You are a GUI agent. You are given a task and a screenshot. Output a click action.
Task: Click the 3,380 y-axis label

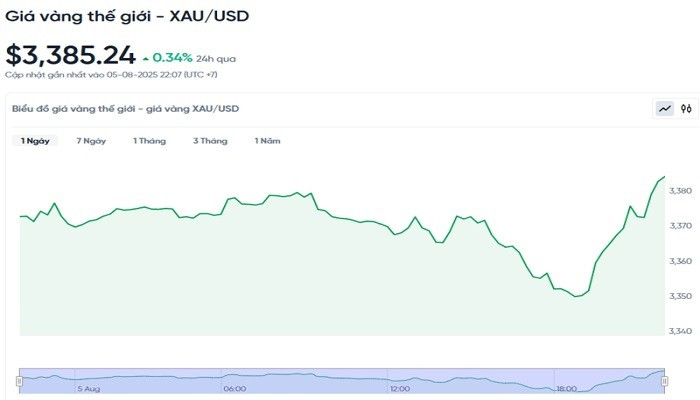pyautogui.click(x=680, y=191)
